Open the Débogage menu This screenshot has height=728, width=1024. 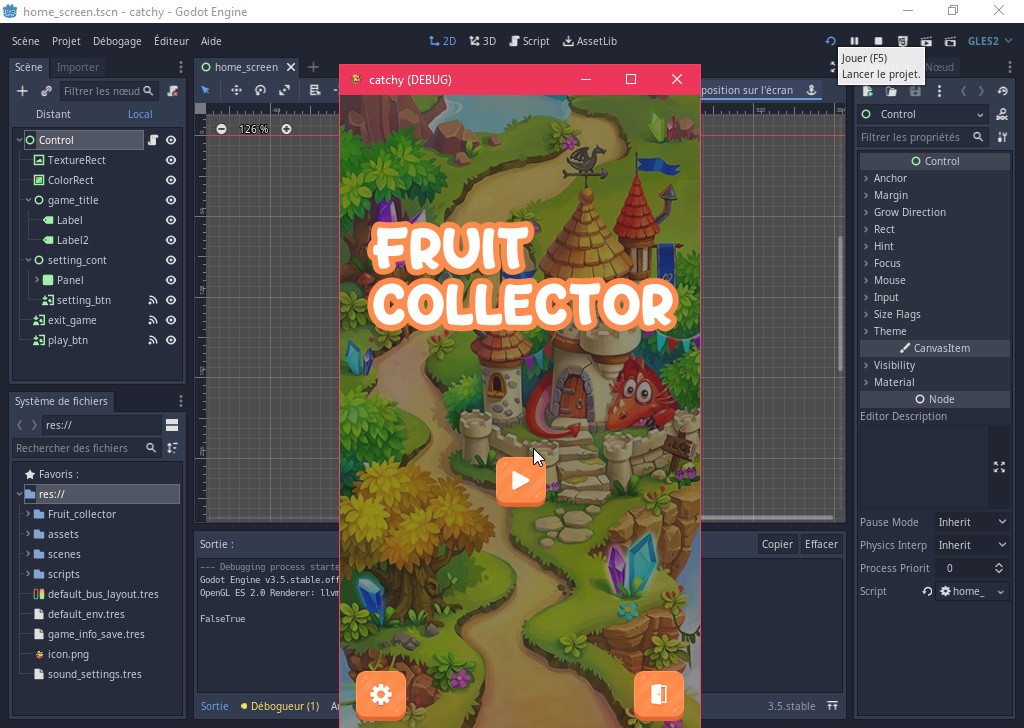pyautogui.click(x=117, y=41)
